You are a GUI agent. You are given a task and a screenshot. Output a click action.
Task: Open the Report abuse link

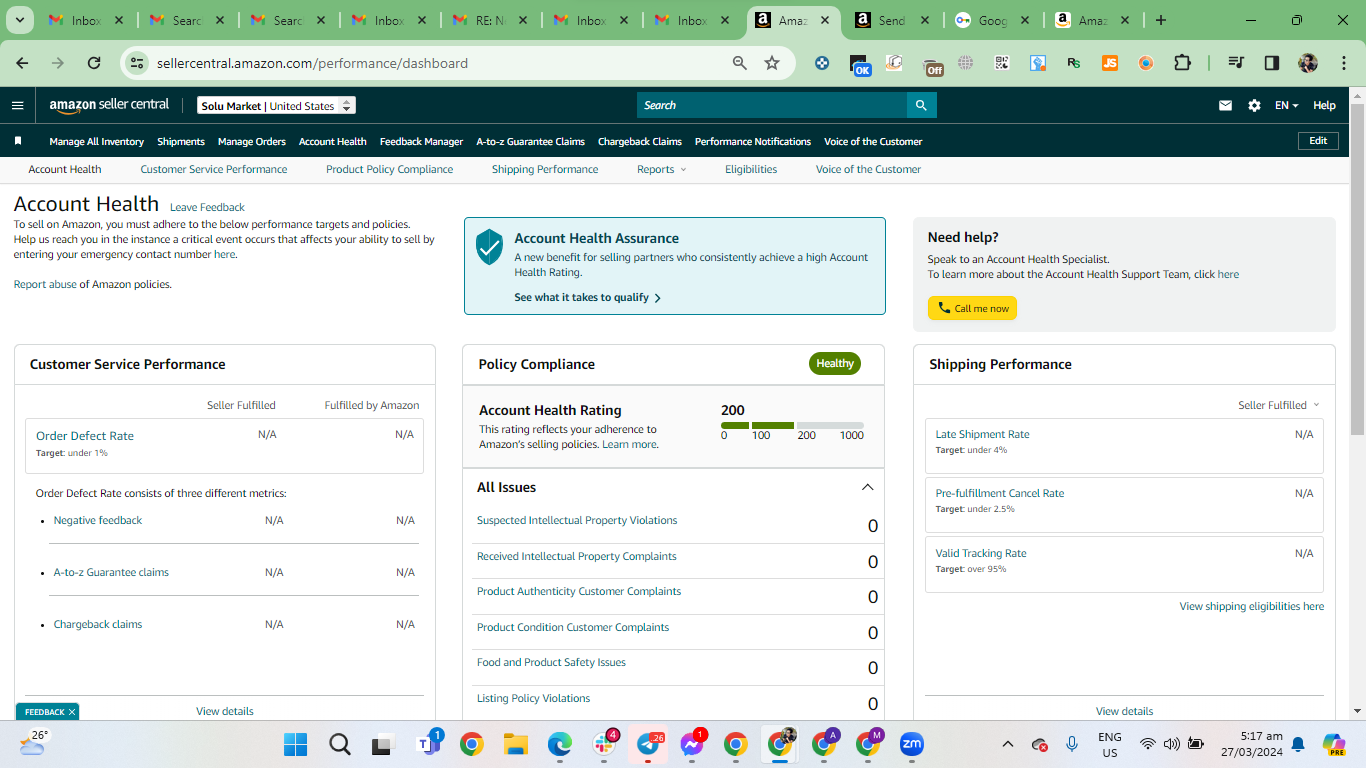[x=45, y=284]
